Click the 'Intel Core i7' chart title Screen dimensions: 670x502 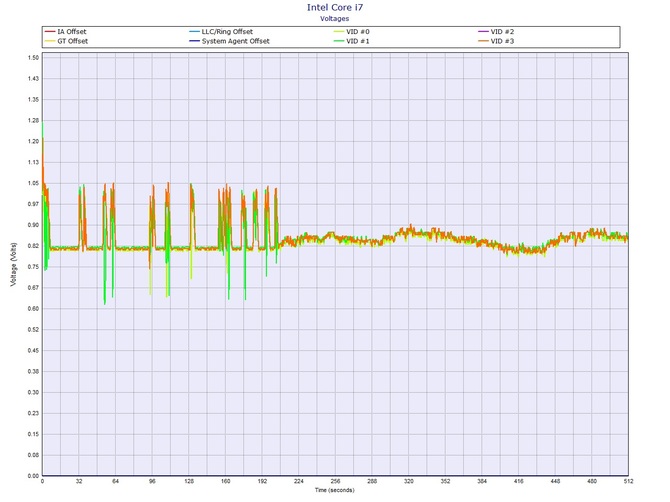click(x=335, y=7)
